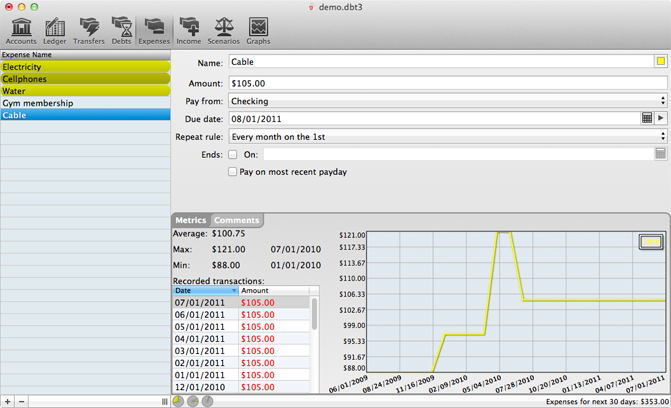This screenshot has height=408, width=671.
Task: Click the add expense plus button
Action: tap(8, 401)
